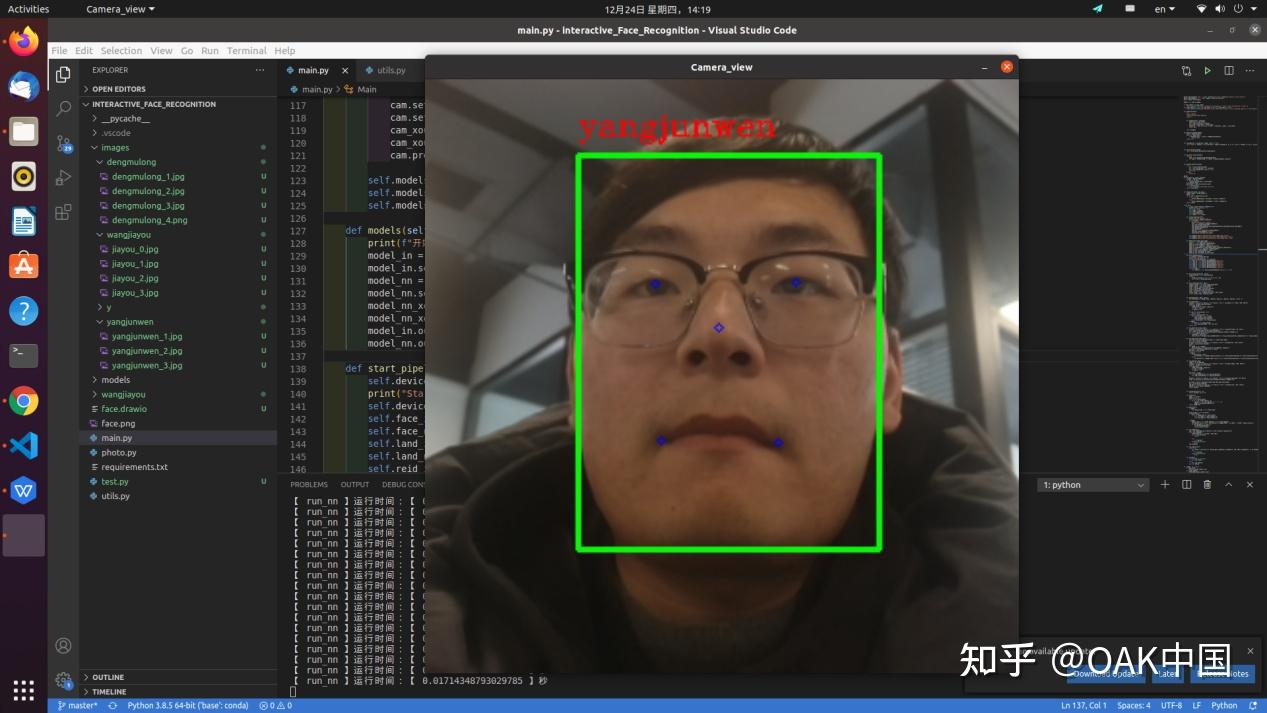Open the Run and Debug view
Screen dimensions: 1267x713
pos(63,177)
